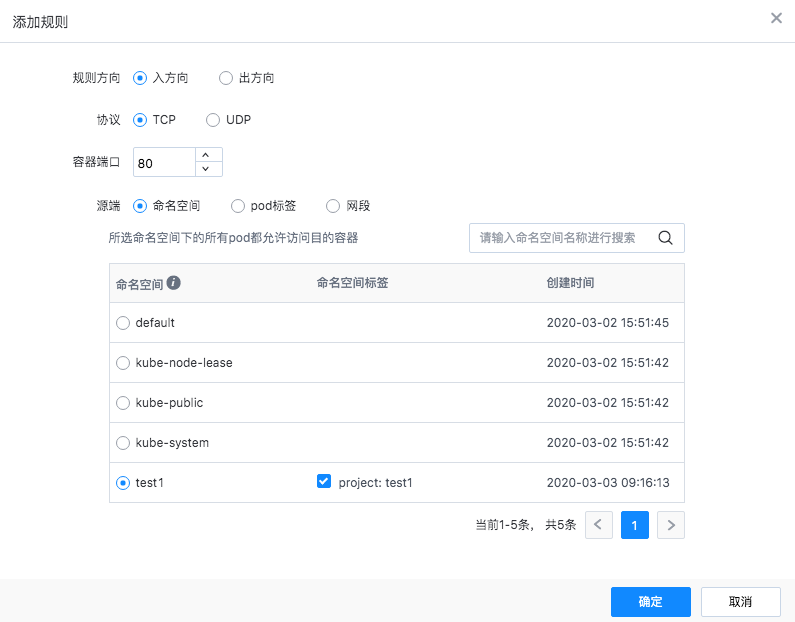Uncheck the project: test1 label checkbox
795x622 pixels.
[323, 482]
